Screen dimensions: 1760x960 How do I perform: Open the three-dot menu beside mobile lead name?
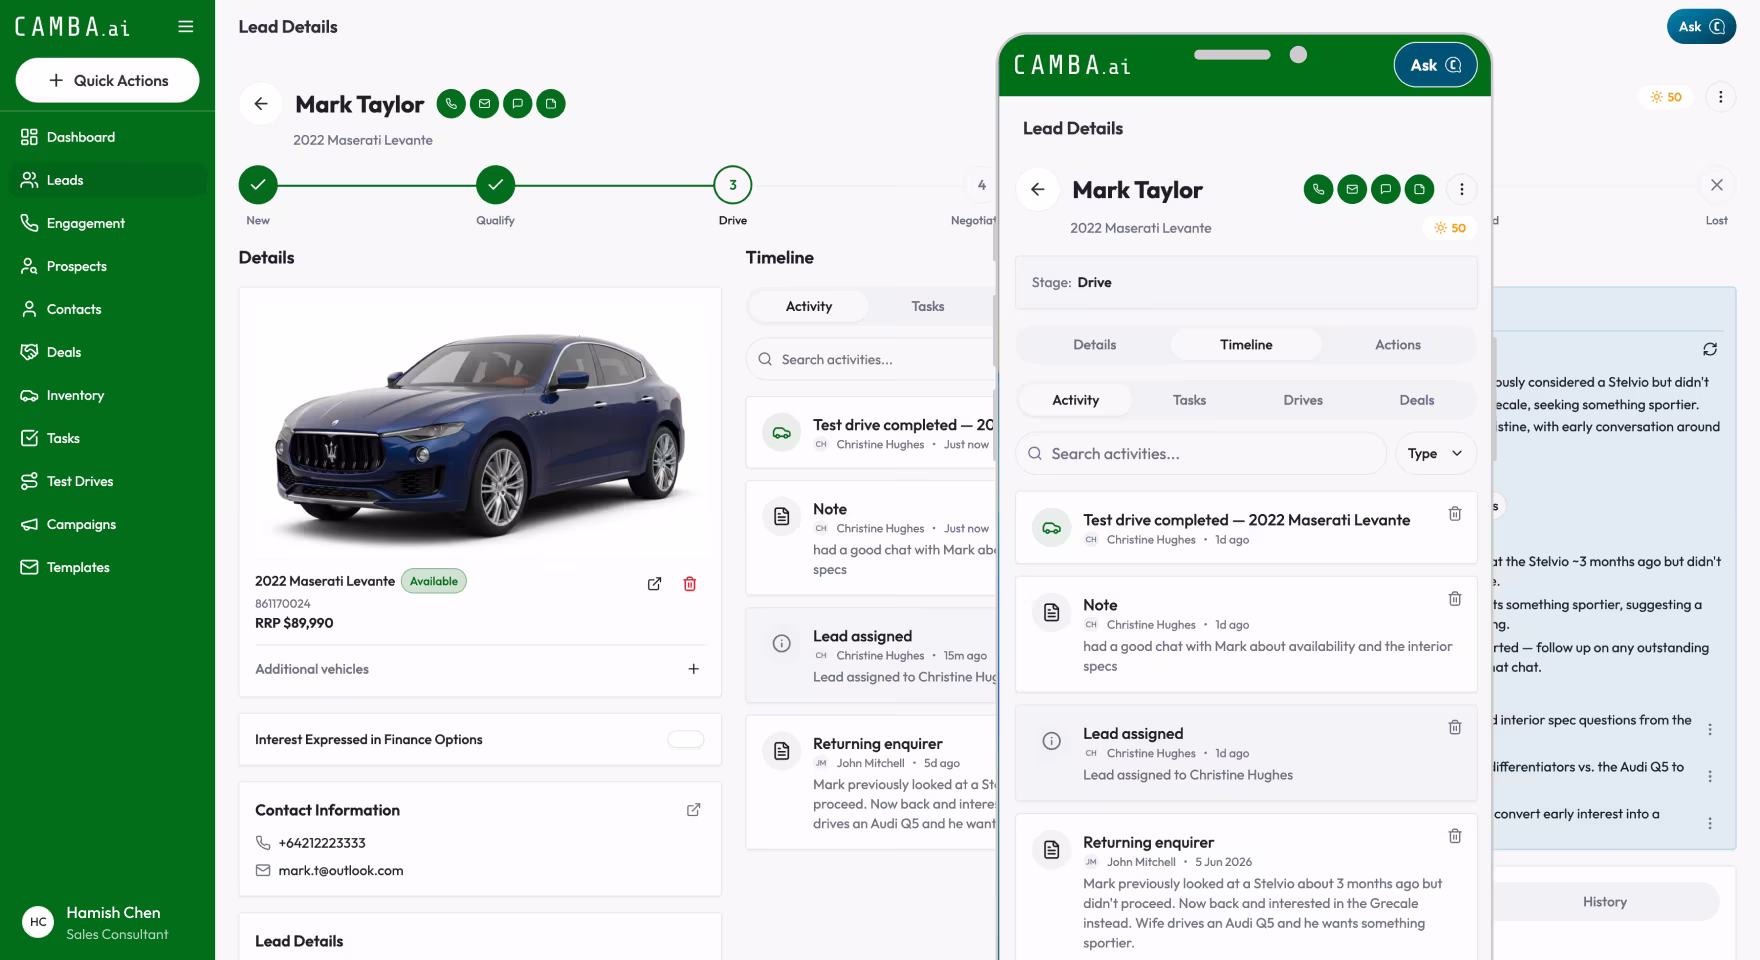pyautogui.click(x=1461, y=189)
